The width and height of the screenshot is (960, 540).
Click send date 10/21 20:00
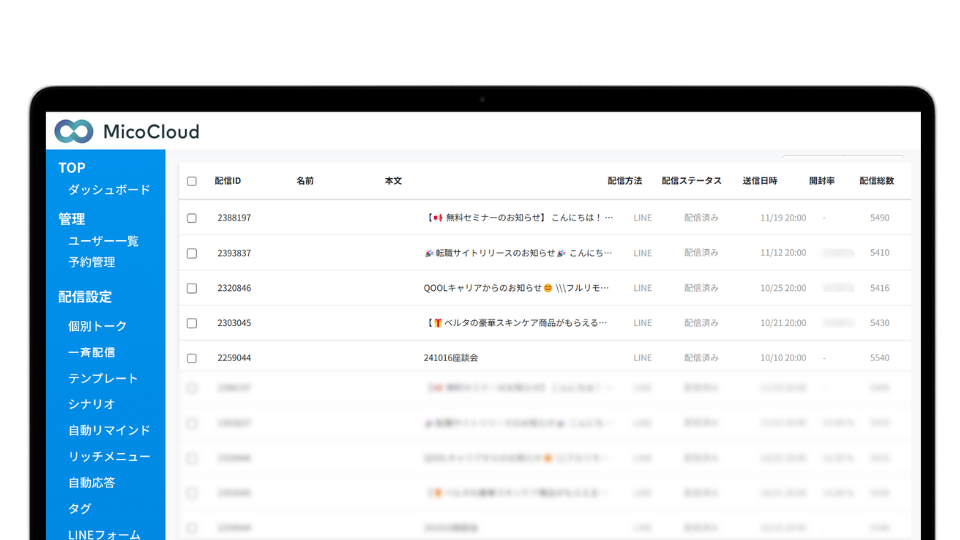coord(783,323)
